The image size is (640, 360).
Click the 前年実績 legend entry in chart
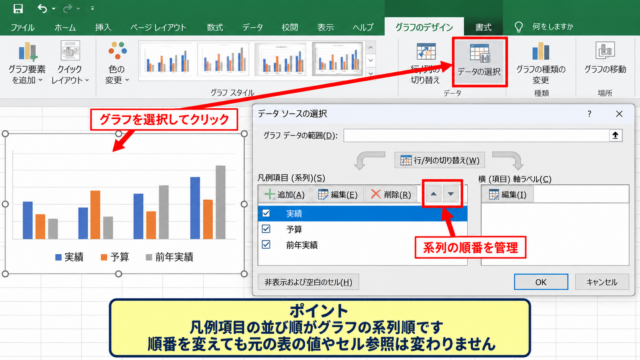169,257
